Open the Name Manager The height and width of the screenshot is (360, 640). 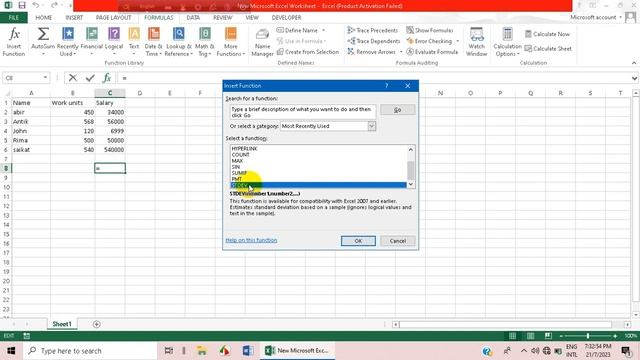point(262,42)
